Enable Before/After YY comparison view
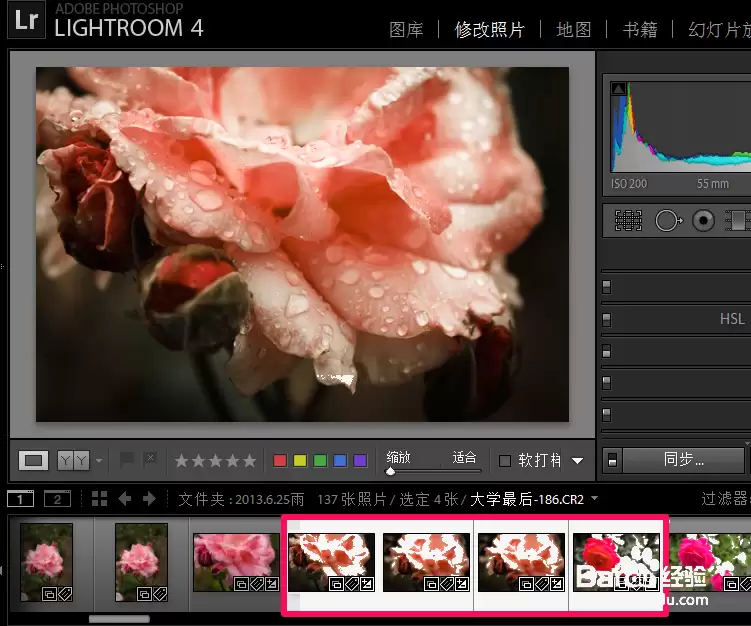Viewport: 751px width, 626px height. click(73, 460)
